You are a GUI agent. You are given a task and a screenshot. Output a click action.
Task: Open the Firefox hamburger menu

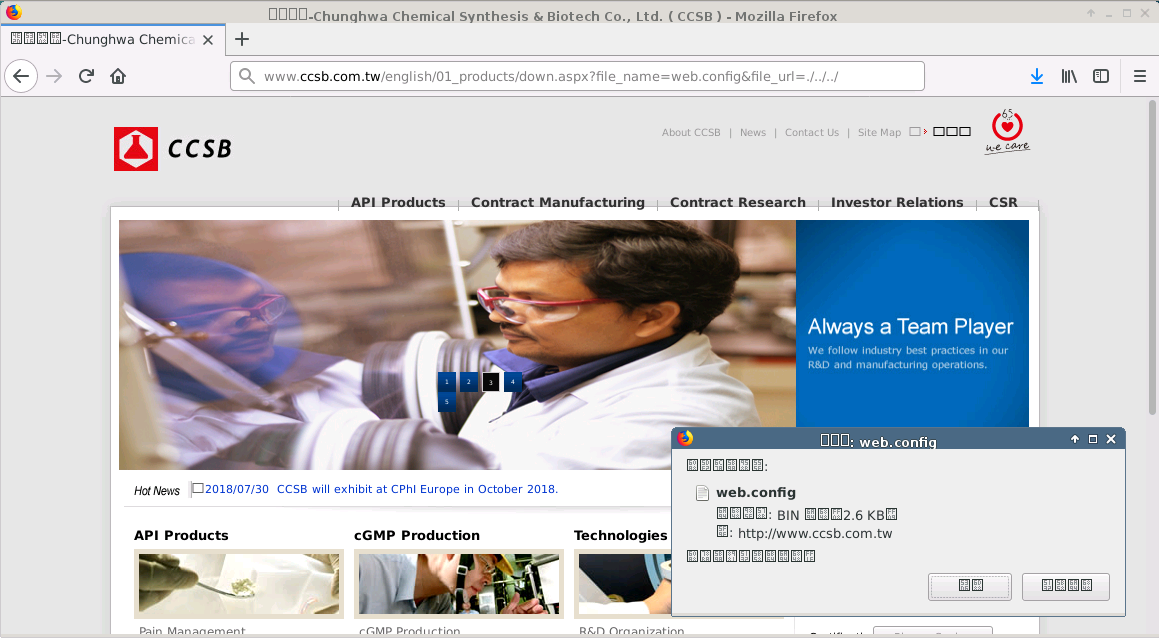pos(1140,76)
